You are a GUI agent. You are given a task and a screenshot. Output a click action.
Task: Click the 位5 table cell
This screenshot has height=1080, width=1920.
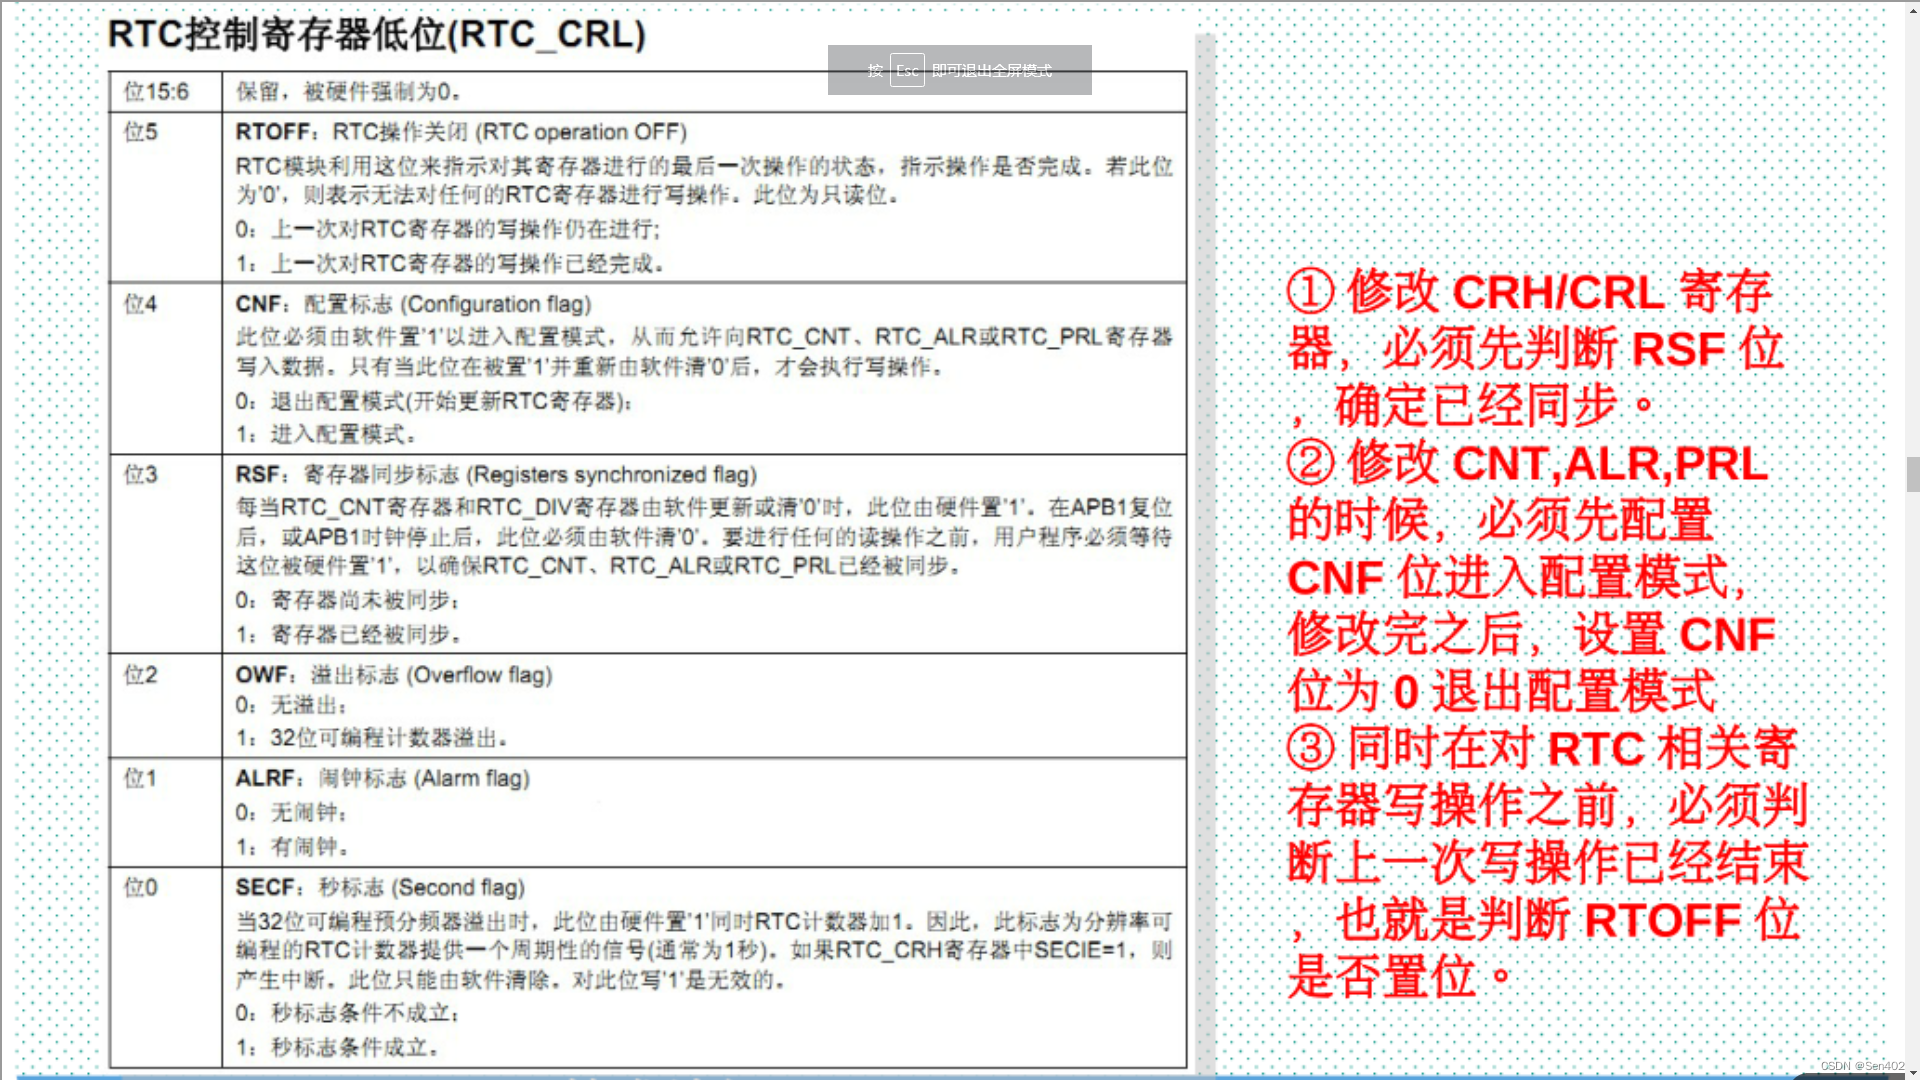[141, 132]
